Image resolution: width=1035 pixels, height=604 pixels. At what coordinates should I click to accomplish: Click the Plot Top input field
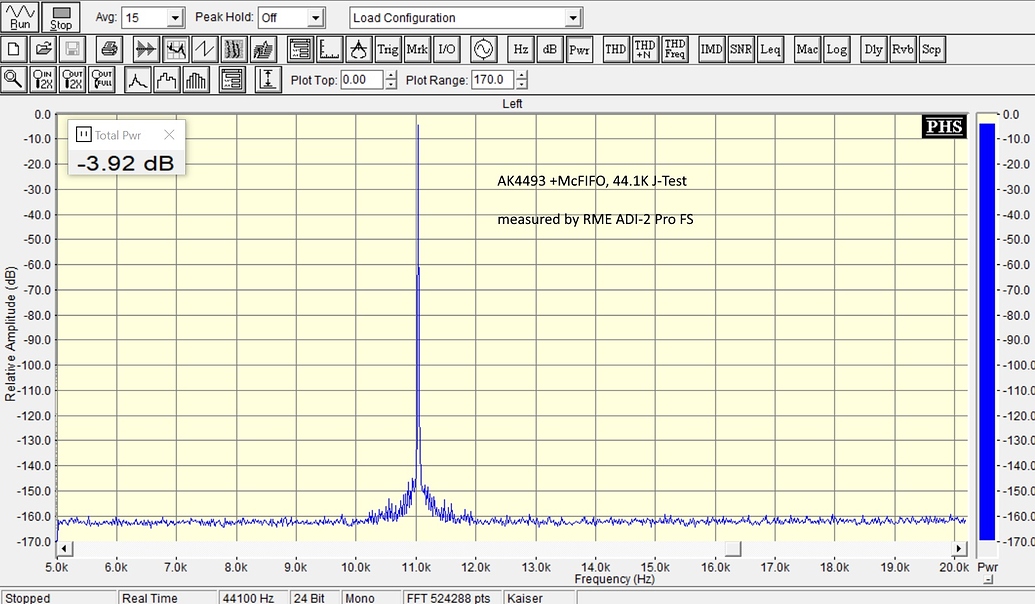pyautogui.click(x=361, y=80)
